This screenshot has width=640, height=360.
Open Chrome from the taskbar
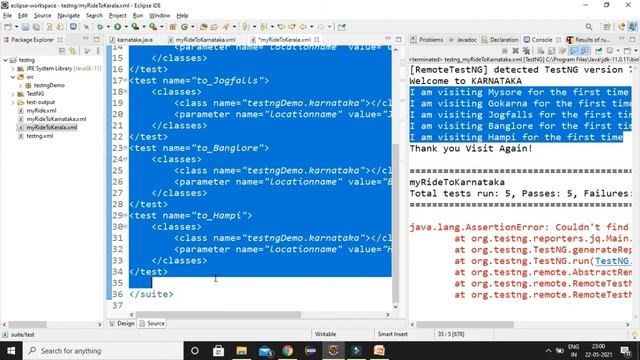(x=288, y=351)
